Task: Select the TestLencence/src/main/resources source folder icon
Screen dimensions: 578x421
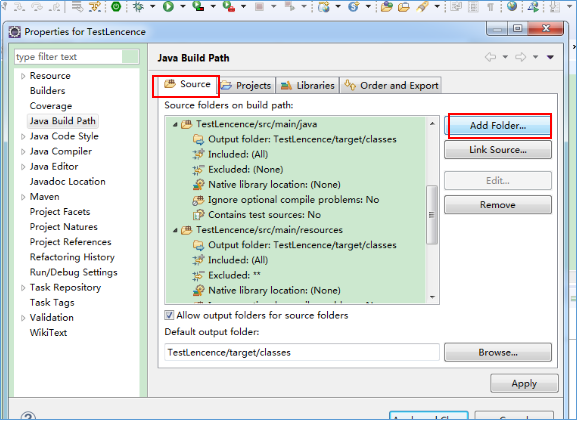Action: (x=187, y=230)
